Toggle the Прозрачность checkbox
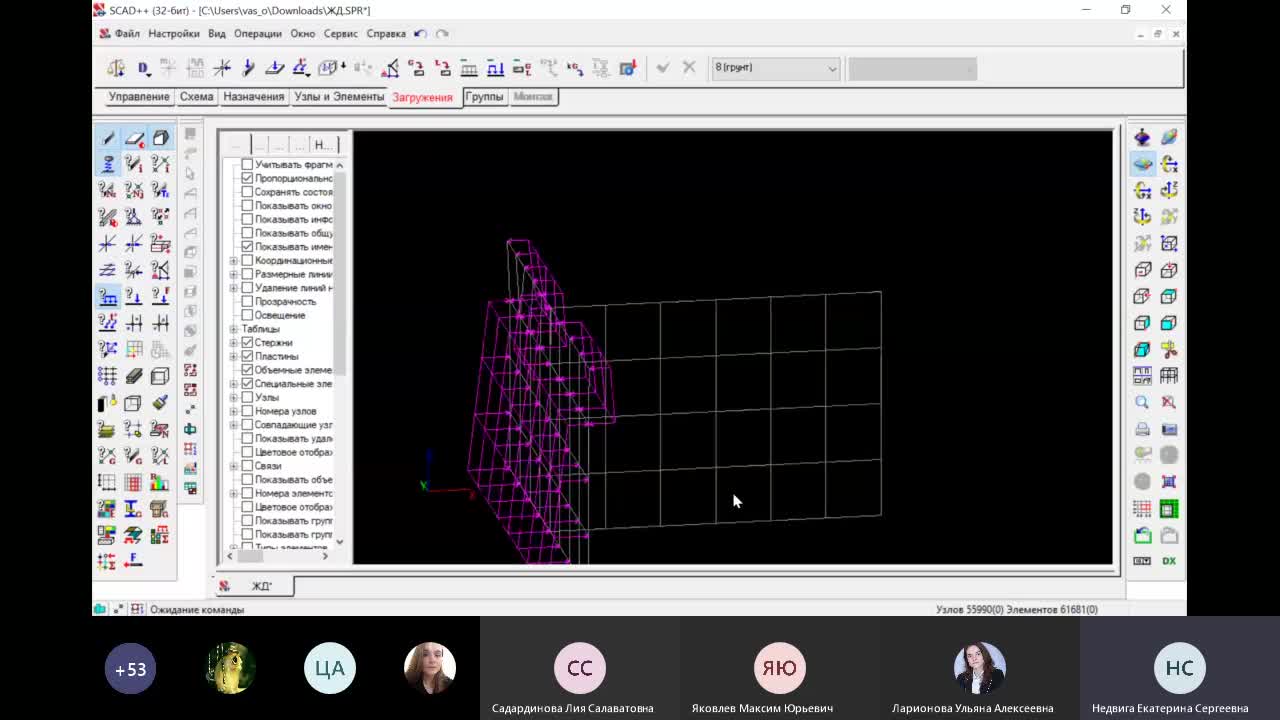Image resolution: width=1280 pixels, height=720 pixels. tap(247, 301)
